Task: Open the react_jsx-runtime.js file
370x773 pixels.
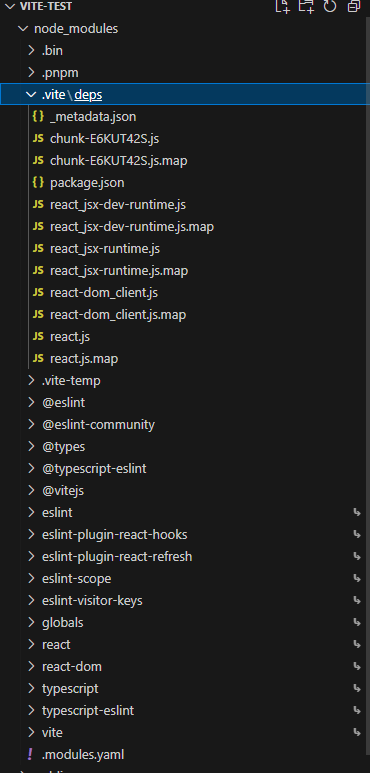Action: (105, 248)
